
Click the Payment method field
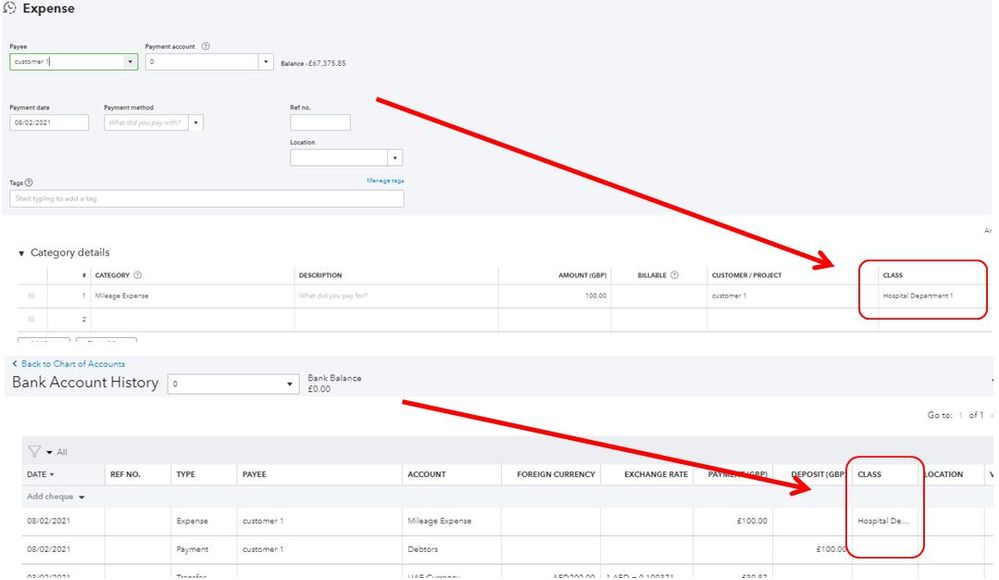[147, 122]
